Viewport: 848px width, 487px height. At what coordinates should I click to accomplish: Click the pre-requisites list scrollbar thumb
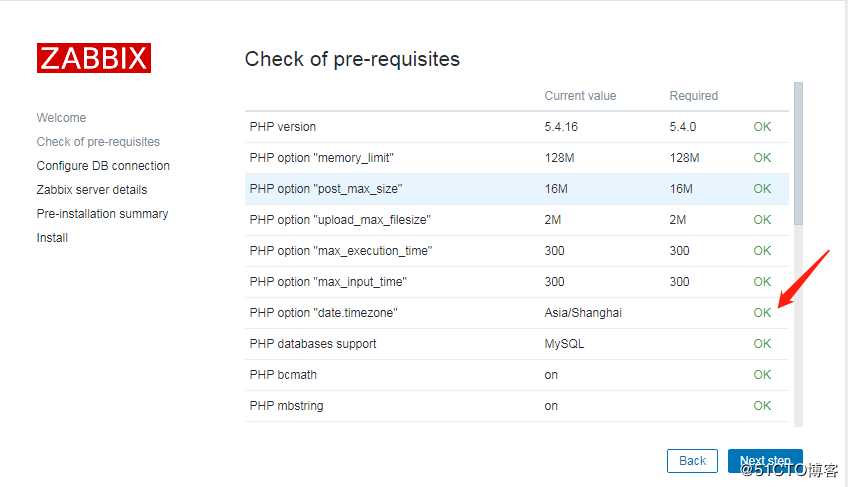[798, 154]
